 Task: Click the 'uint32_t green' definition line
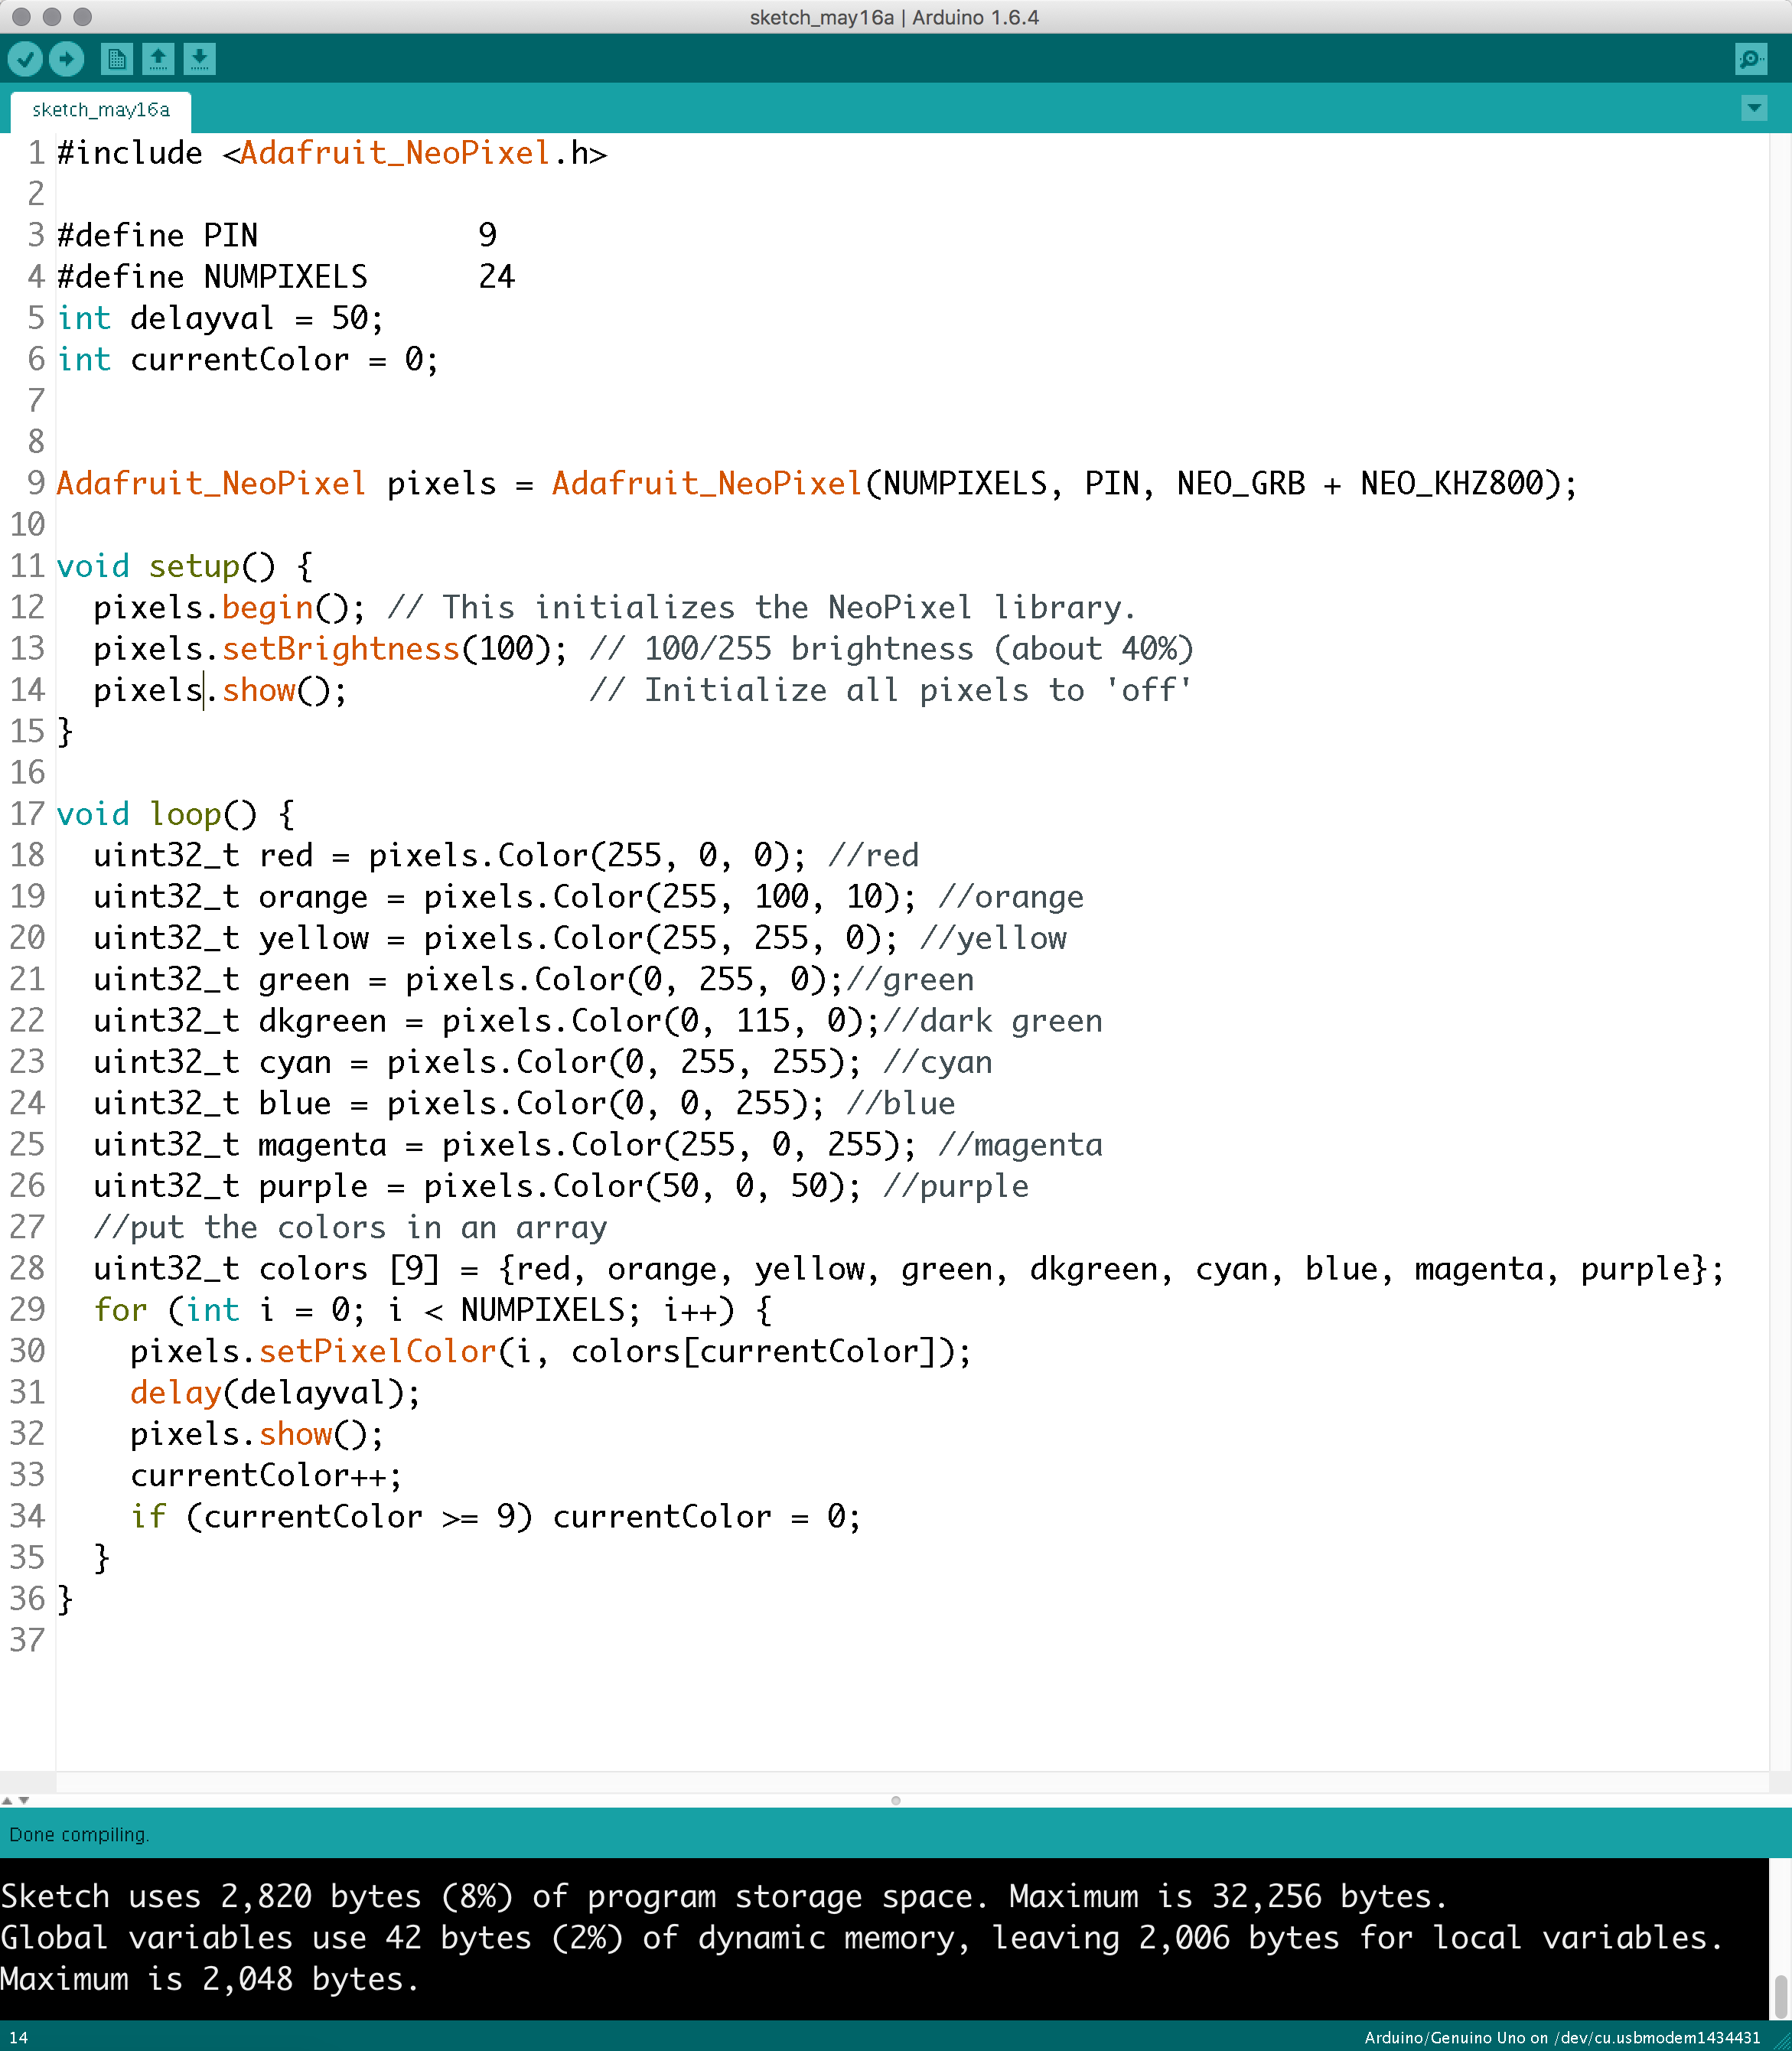[533, 979]
